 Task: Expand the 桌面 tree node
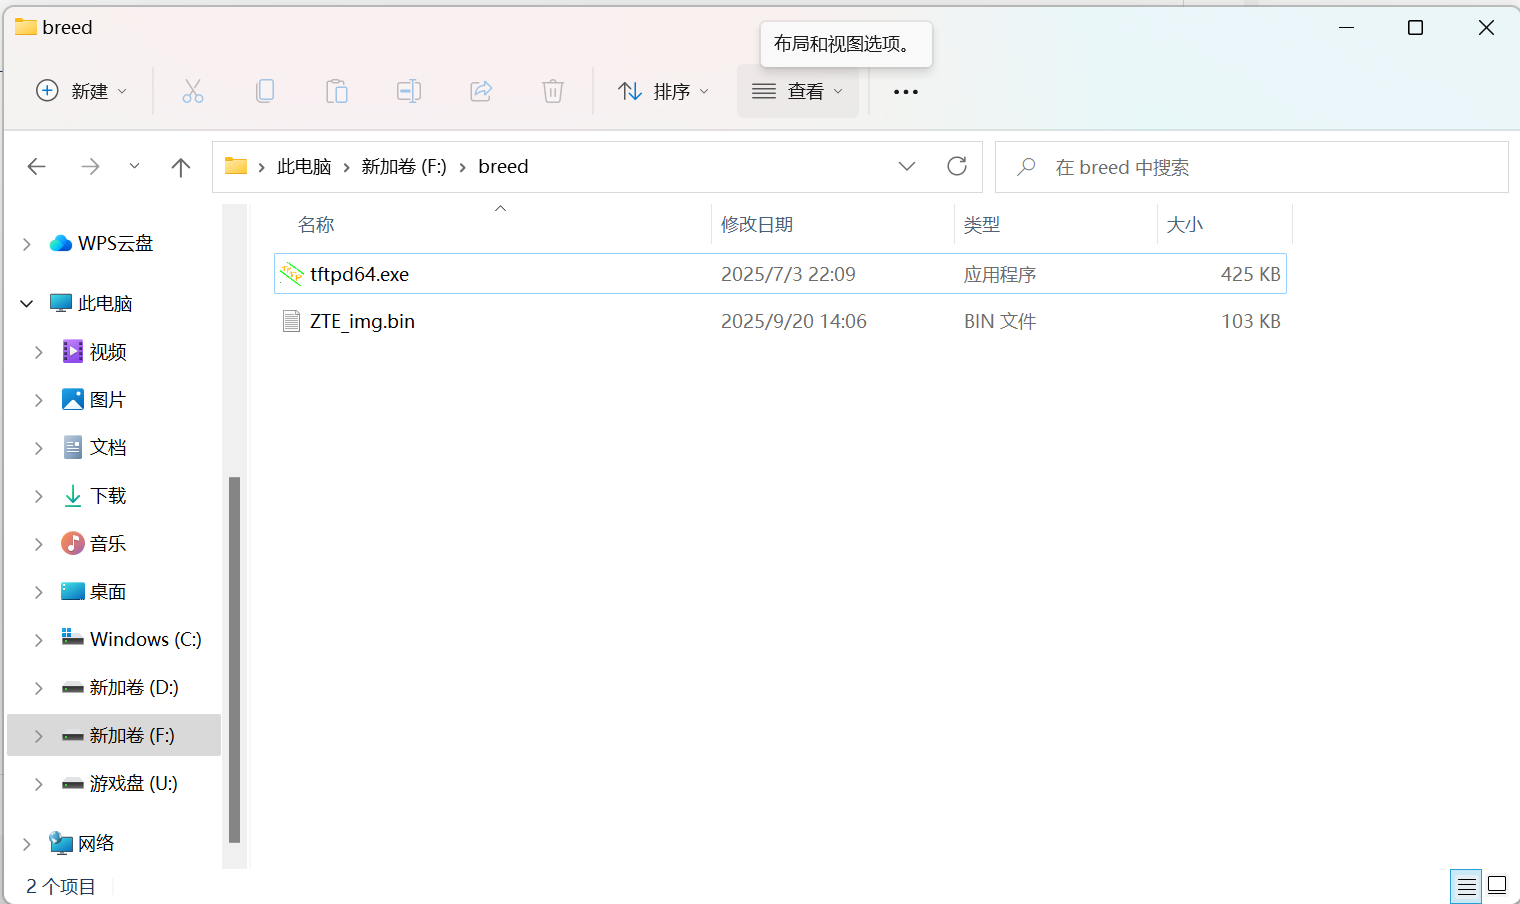(39, 591)
